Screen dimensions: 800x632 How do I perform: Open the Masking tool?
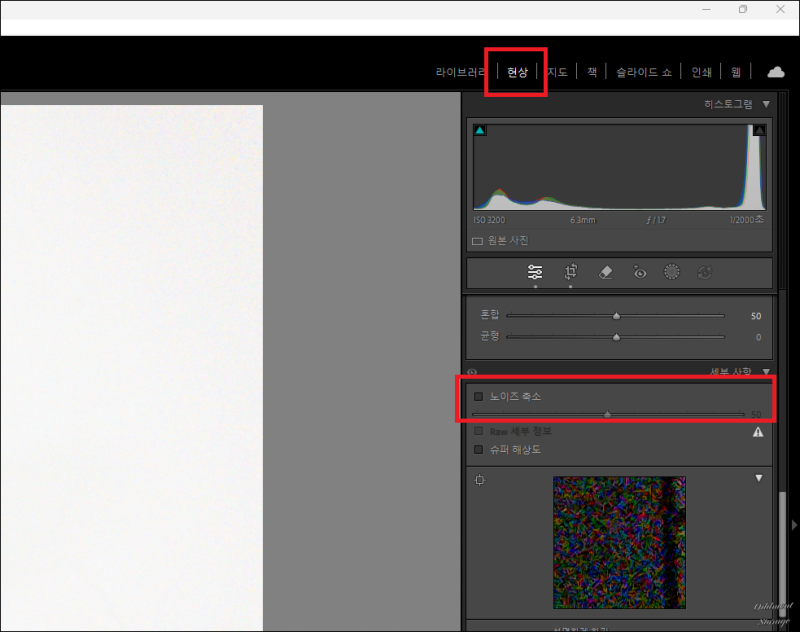coord(671,272)
